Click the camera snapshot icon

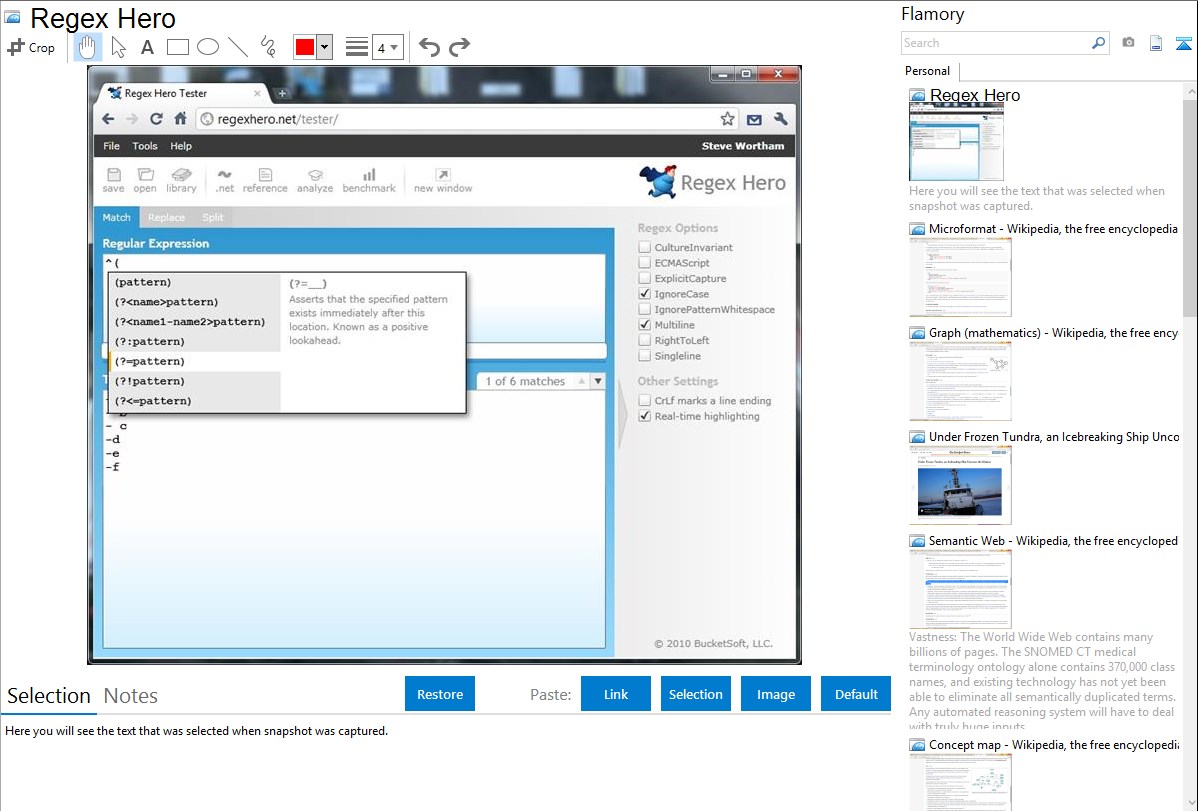tap(1128, 43)
